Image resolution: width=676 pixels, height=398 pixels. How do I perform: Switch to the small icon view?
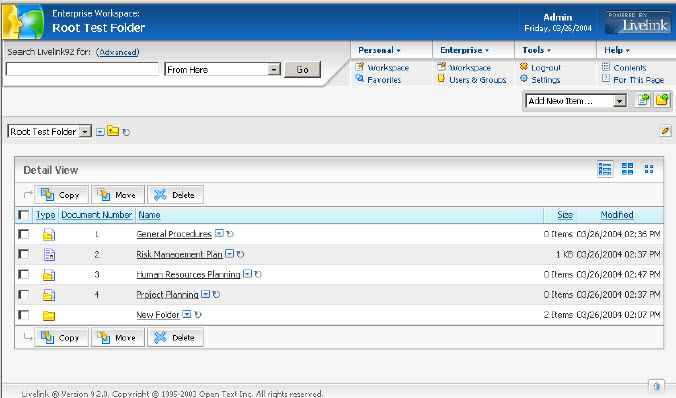click(649, 169)
